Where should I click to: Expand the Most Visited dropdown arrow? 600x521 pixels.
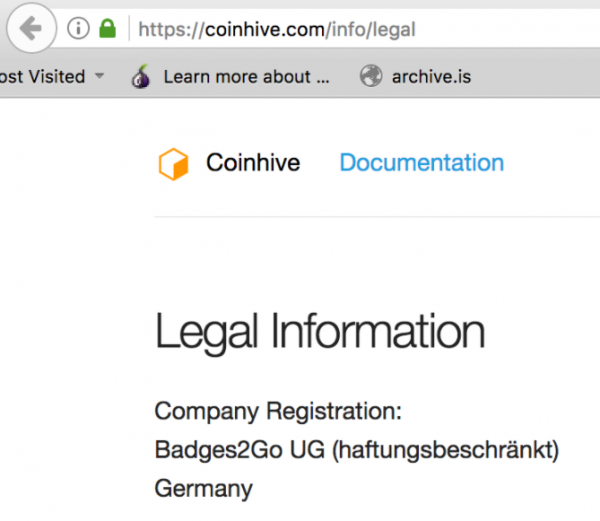point(99,77)
